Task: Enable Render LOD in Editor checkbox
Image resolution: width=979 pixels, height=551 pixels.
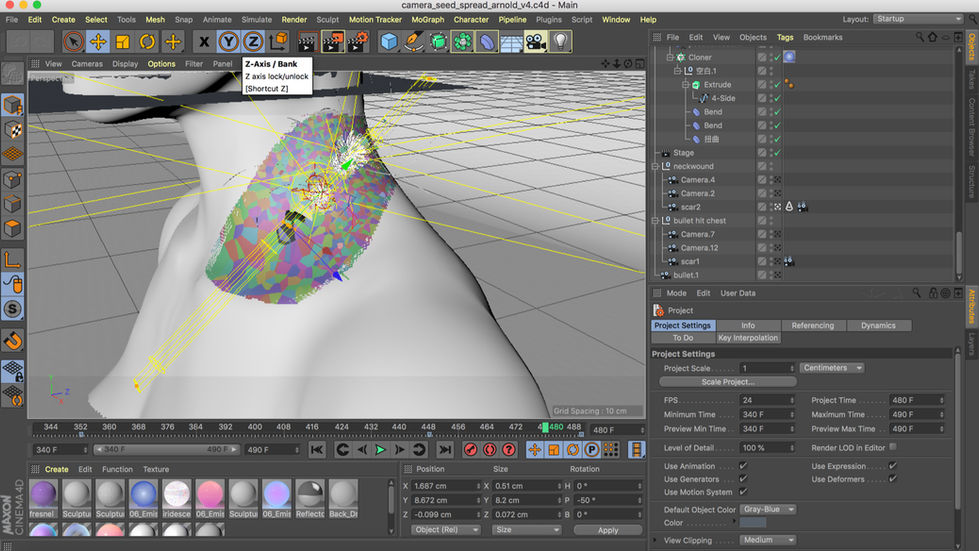Action: 893,447
